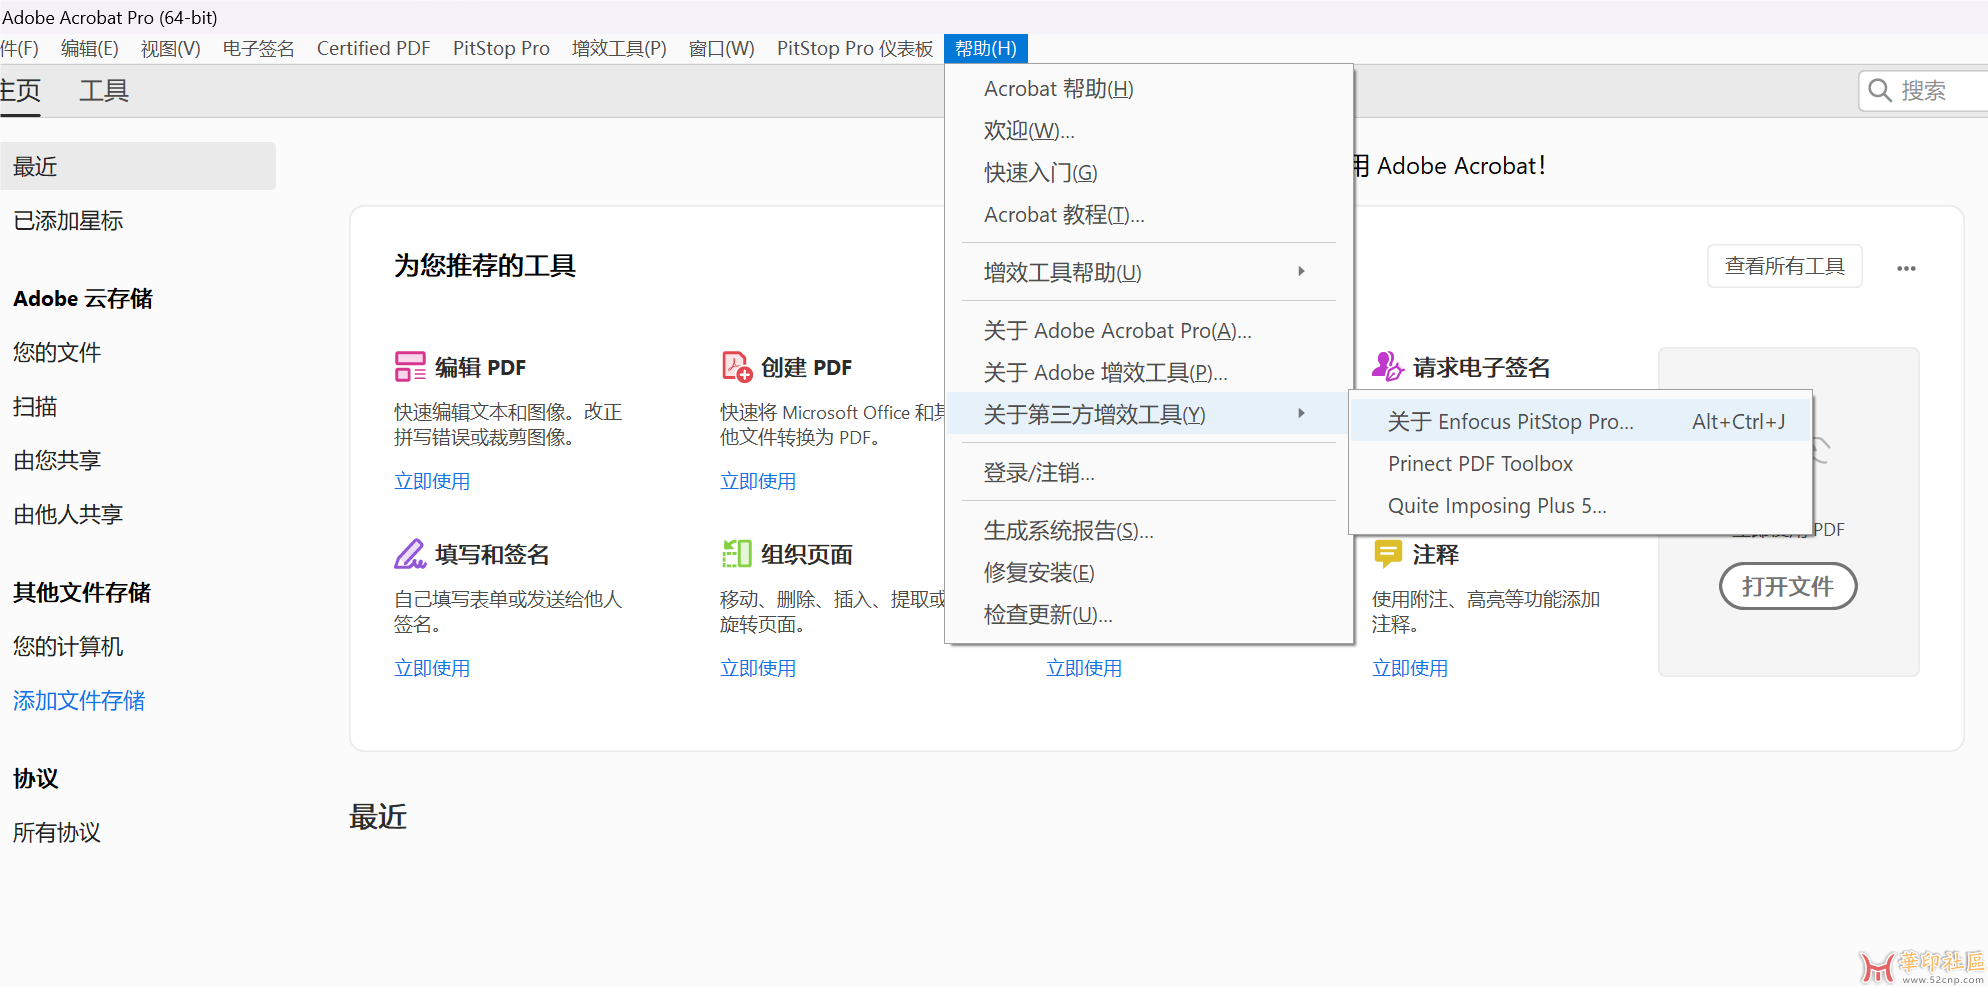This screenshot has height=987, width=1988.
Task: Click the 添加文件存储 link
Action: point(79,701)
